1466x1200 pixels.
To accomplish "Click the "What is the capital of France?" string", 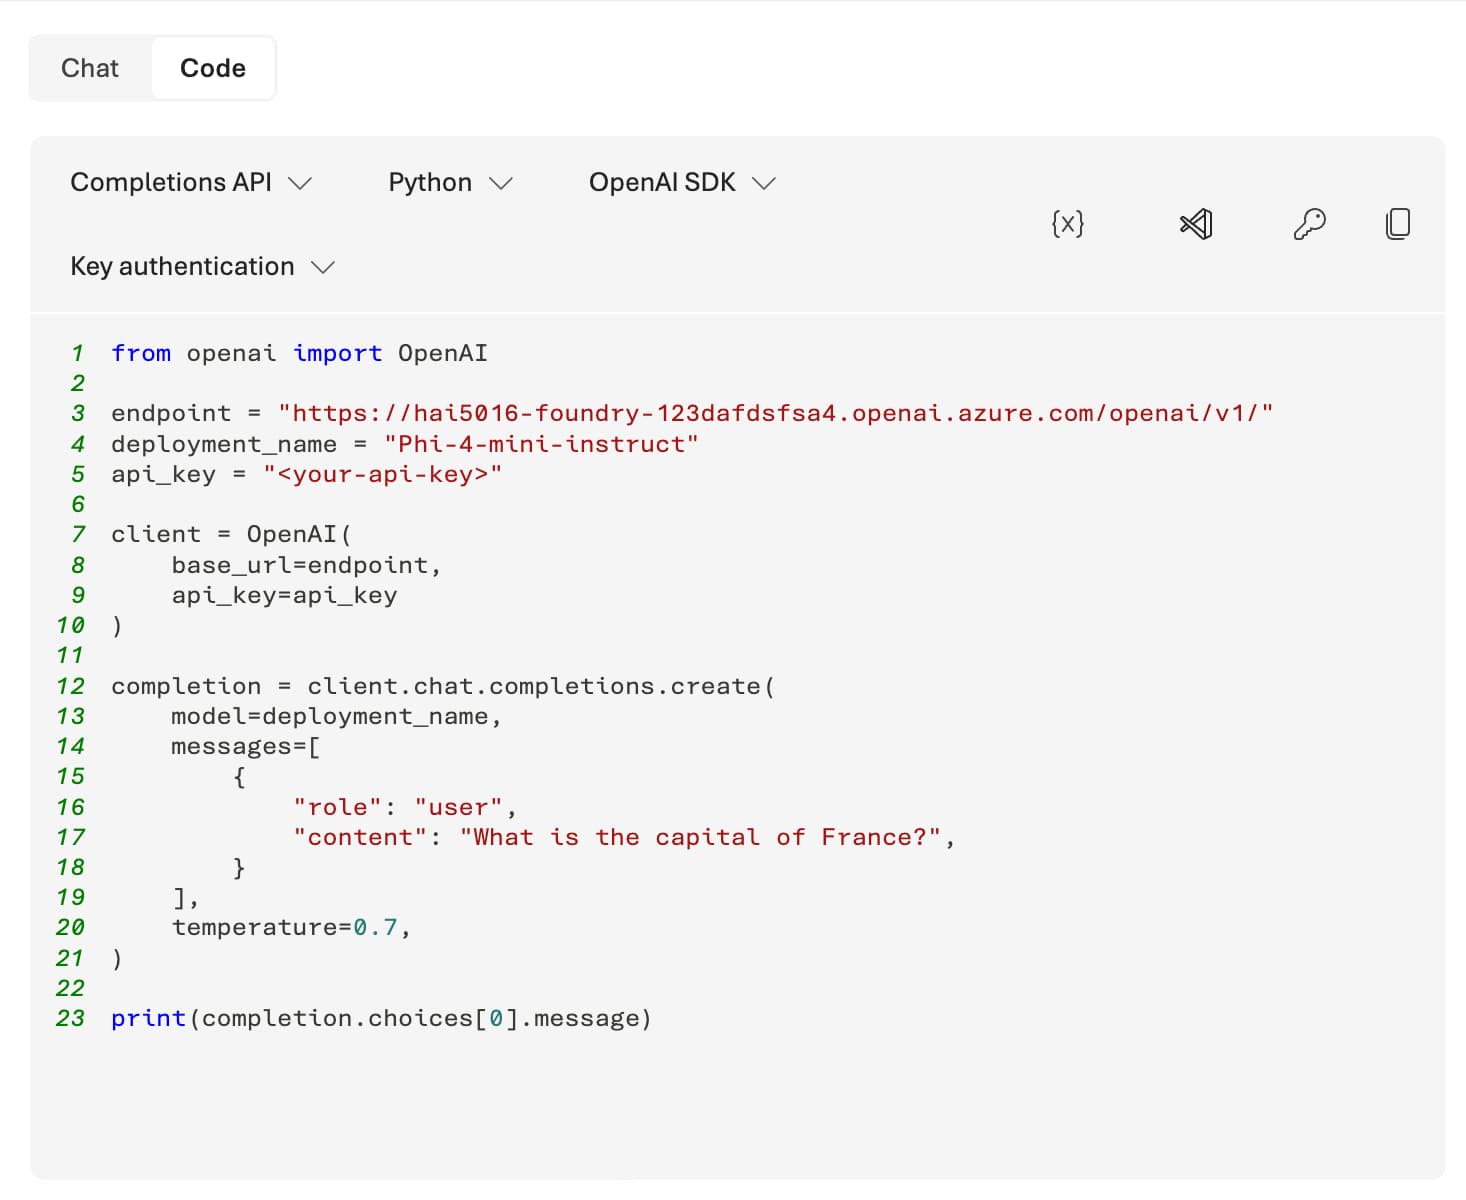I will click(x=700, y=837).
